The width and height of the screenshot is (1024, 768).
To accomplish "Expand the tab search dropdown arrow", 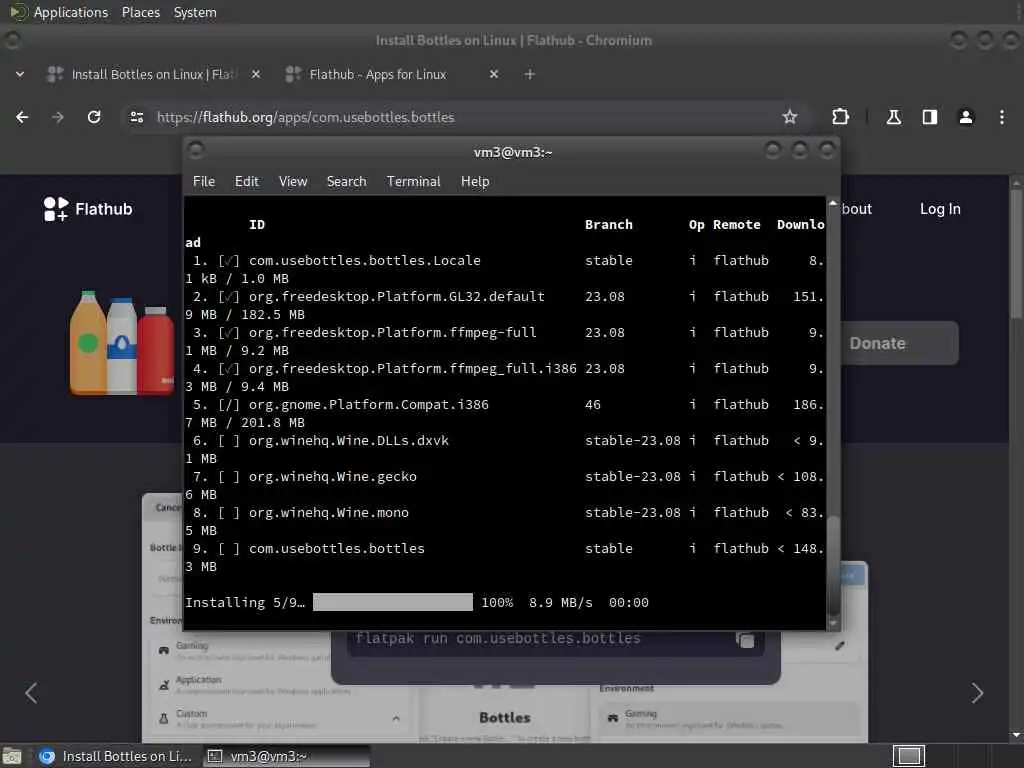I will click(x=20, y=74).
